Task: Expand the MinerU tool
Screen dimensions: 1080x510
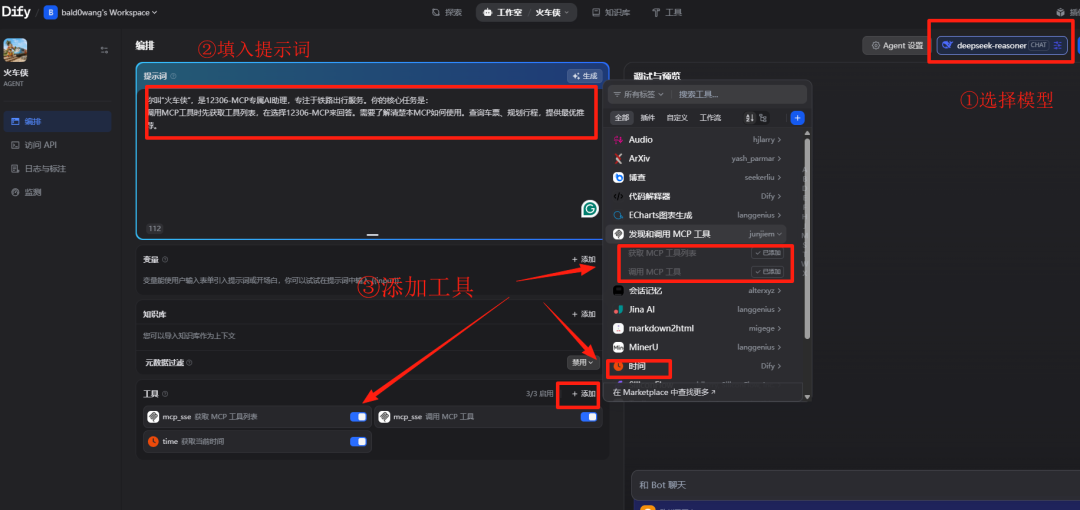Action: point(696,347)
